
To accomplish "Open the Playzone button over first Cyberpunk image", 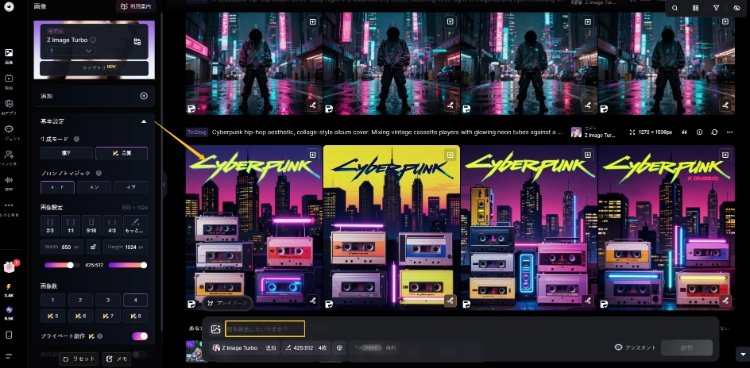I will click(228, 303).
